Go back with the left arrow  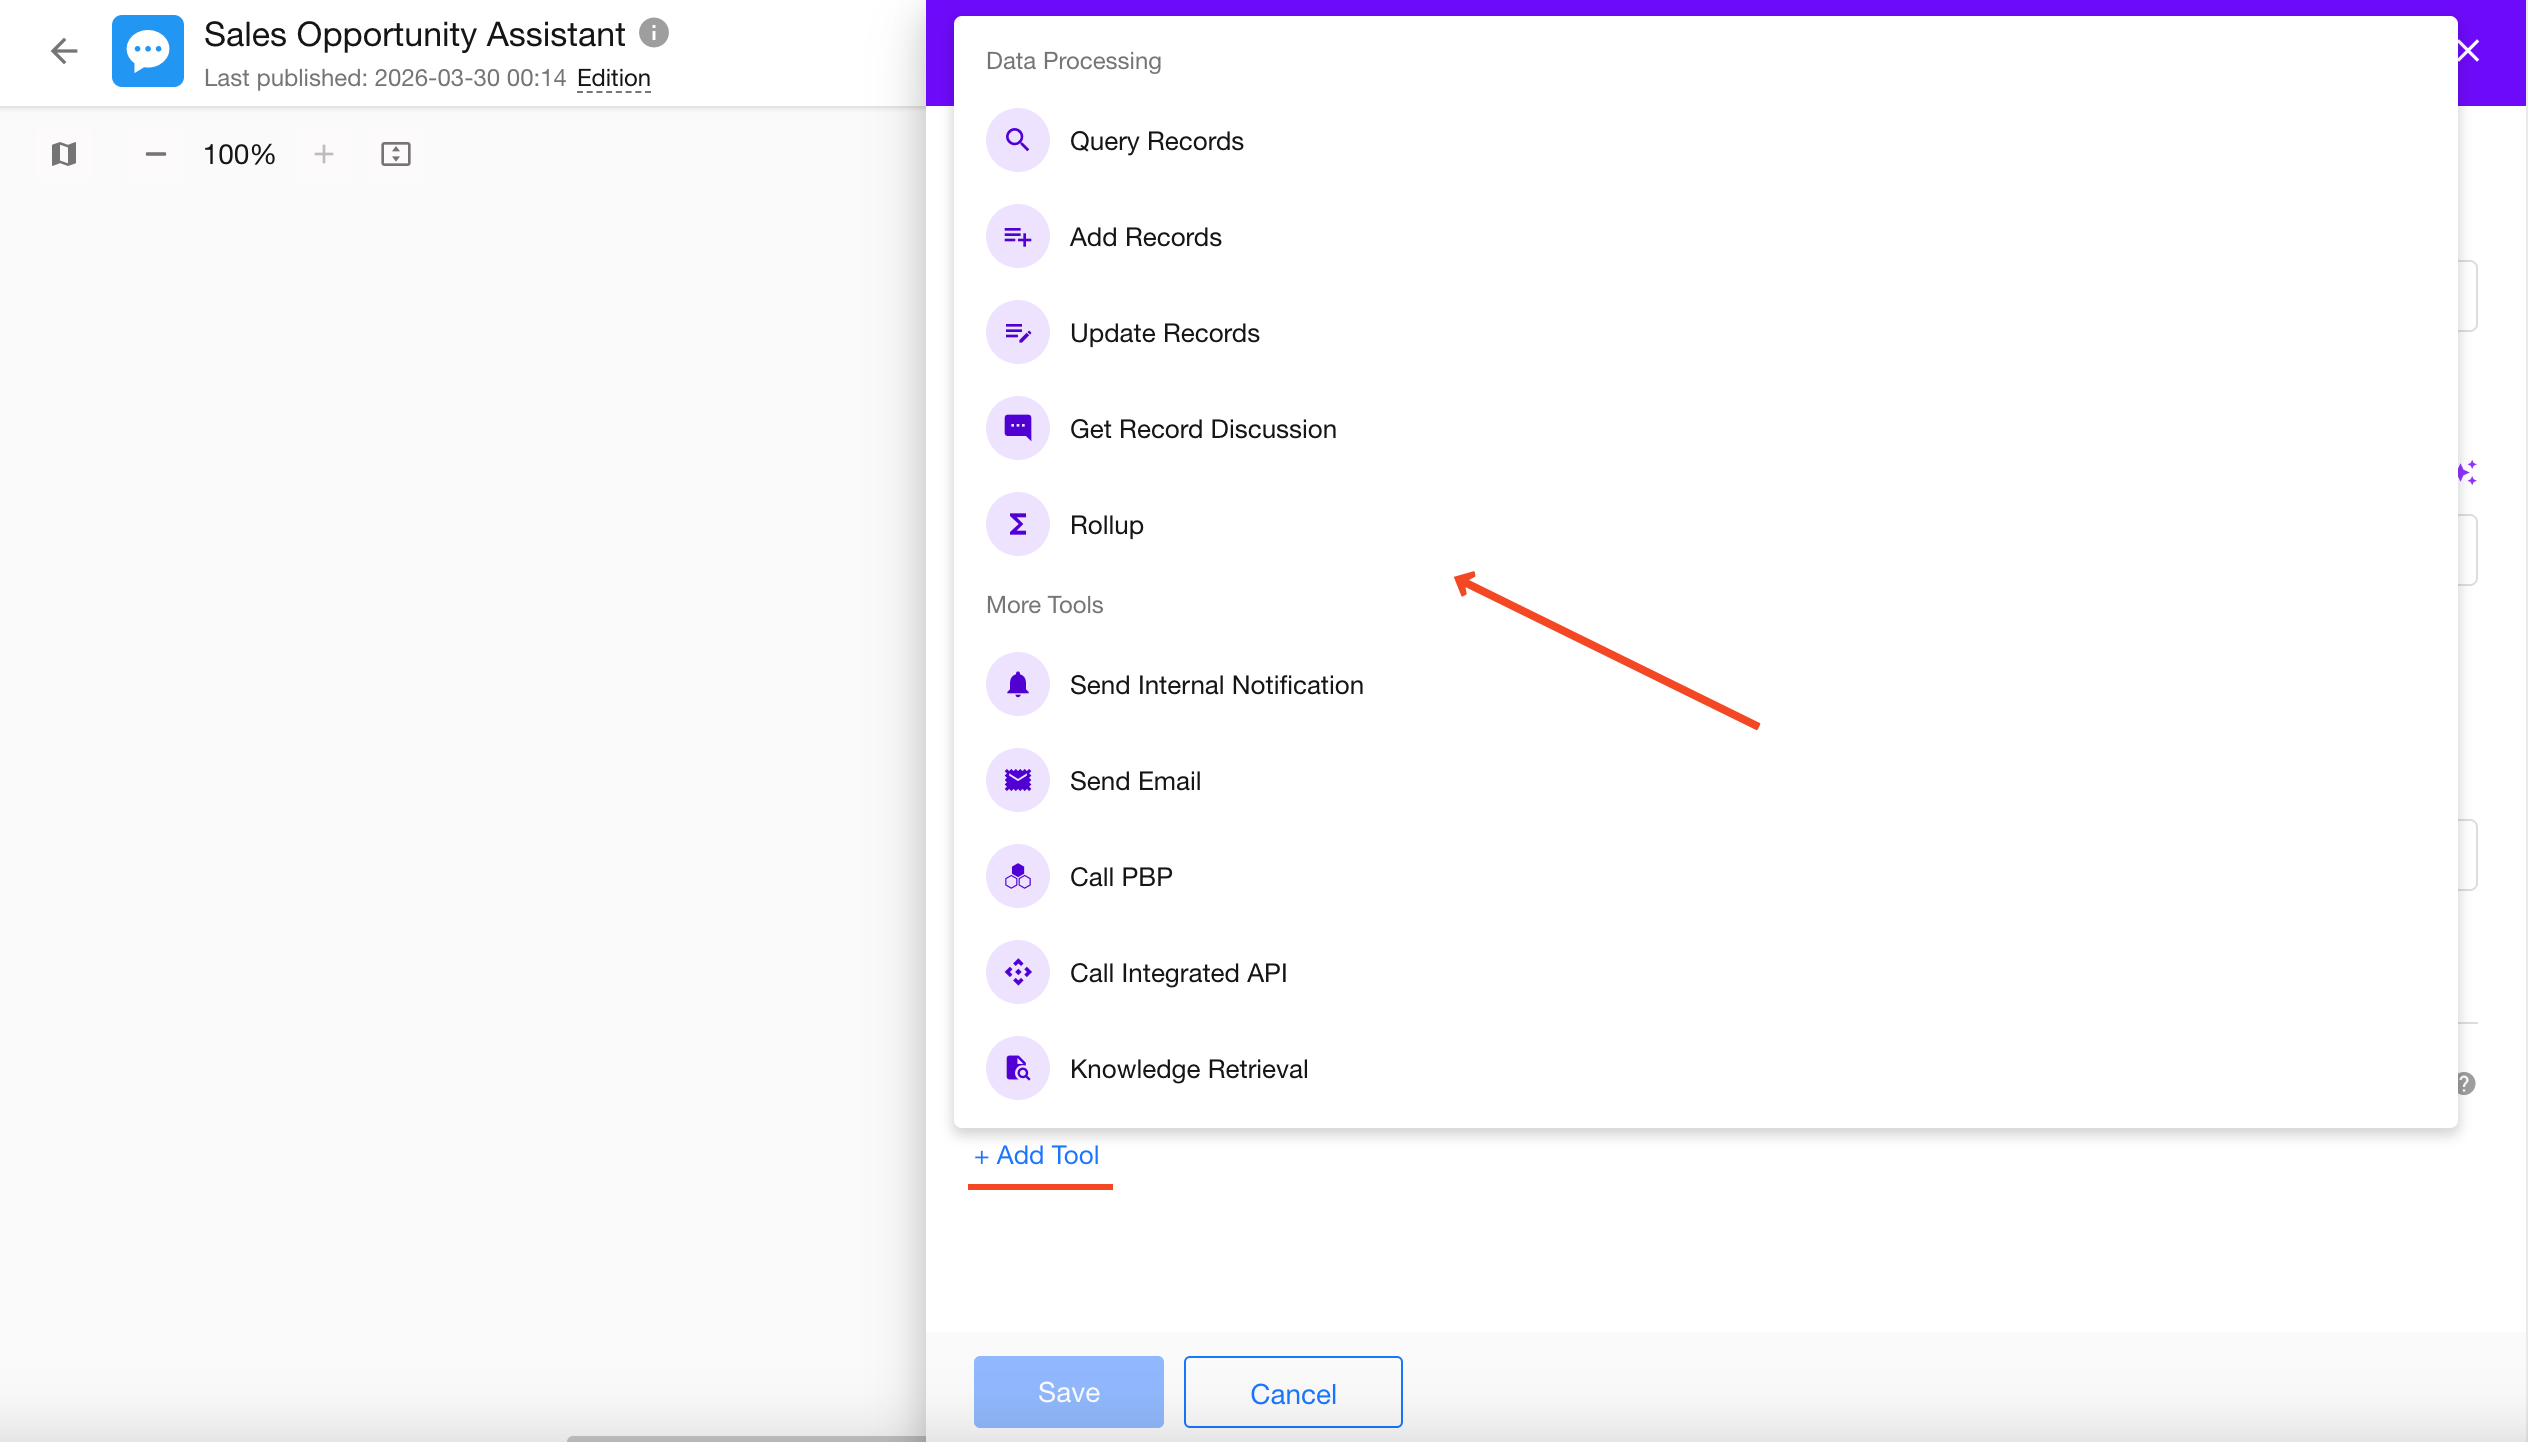pyautogui.click(x=64, y=51)
